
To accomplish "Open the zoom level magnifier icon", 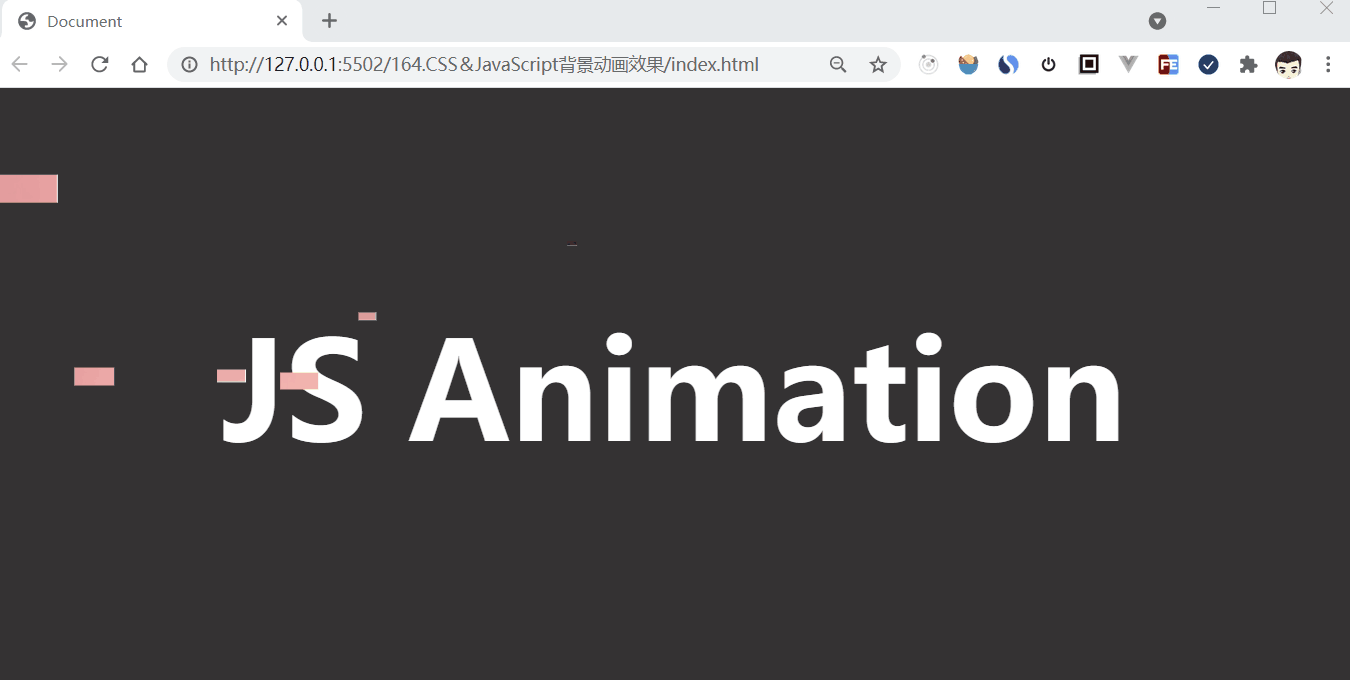I will [838, 65].
